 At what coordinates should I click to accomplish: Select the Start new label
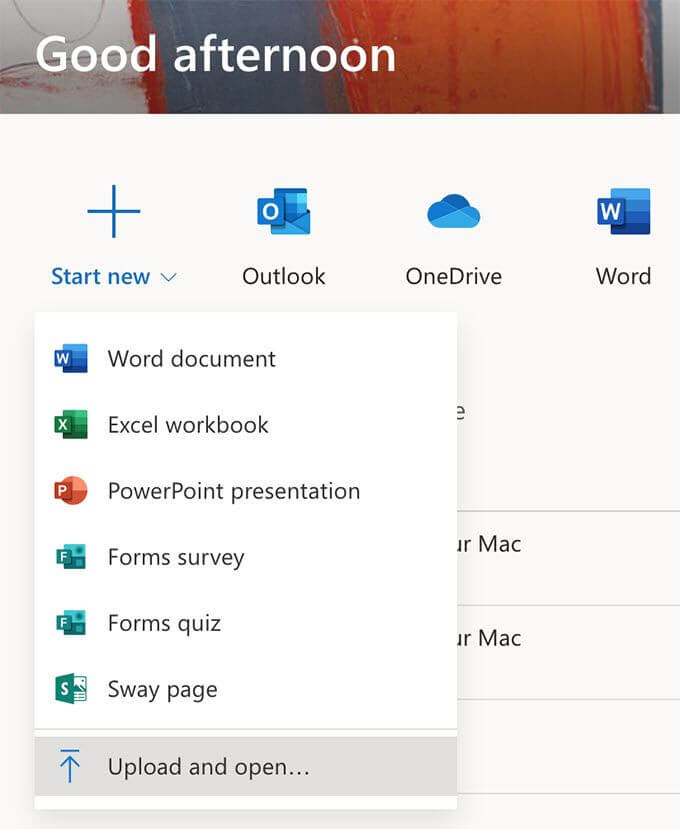pyautogui.click(x=100, y=277)
